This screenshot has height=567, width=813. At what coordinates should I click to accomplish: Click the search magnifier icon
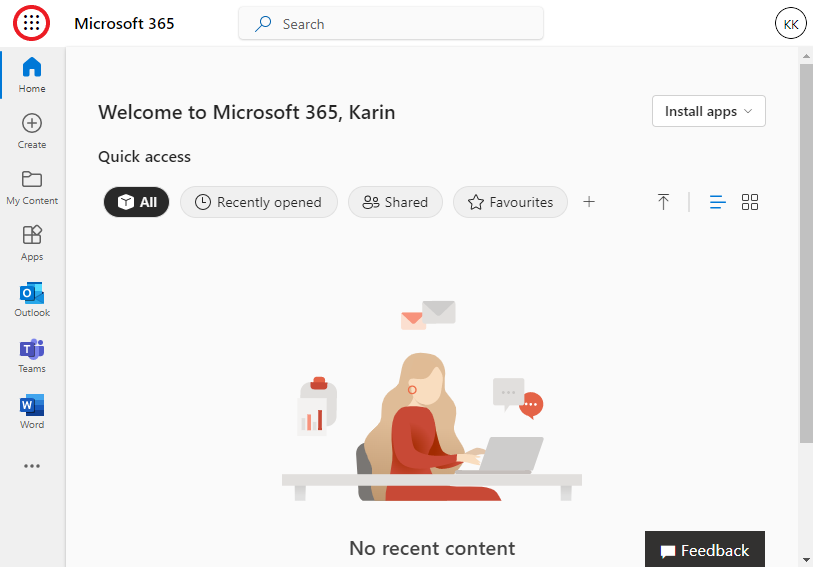tap(263, 23)
